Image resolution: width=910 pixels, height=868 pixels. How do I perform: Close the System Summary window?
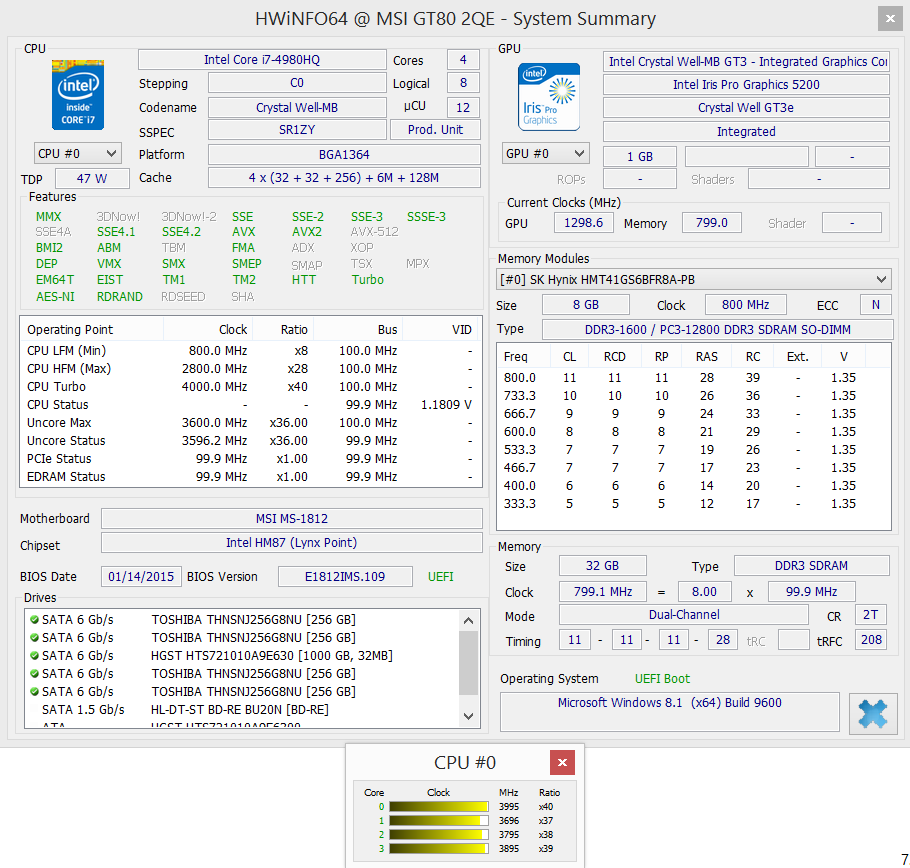(x=890, y=19)
